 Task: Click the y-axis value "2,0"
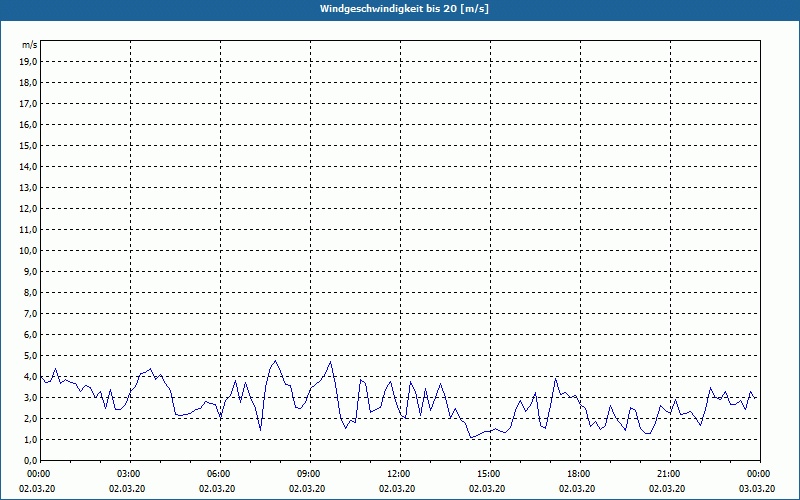tap(30, 418)
